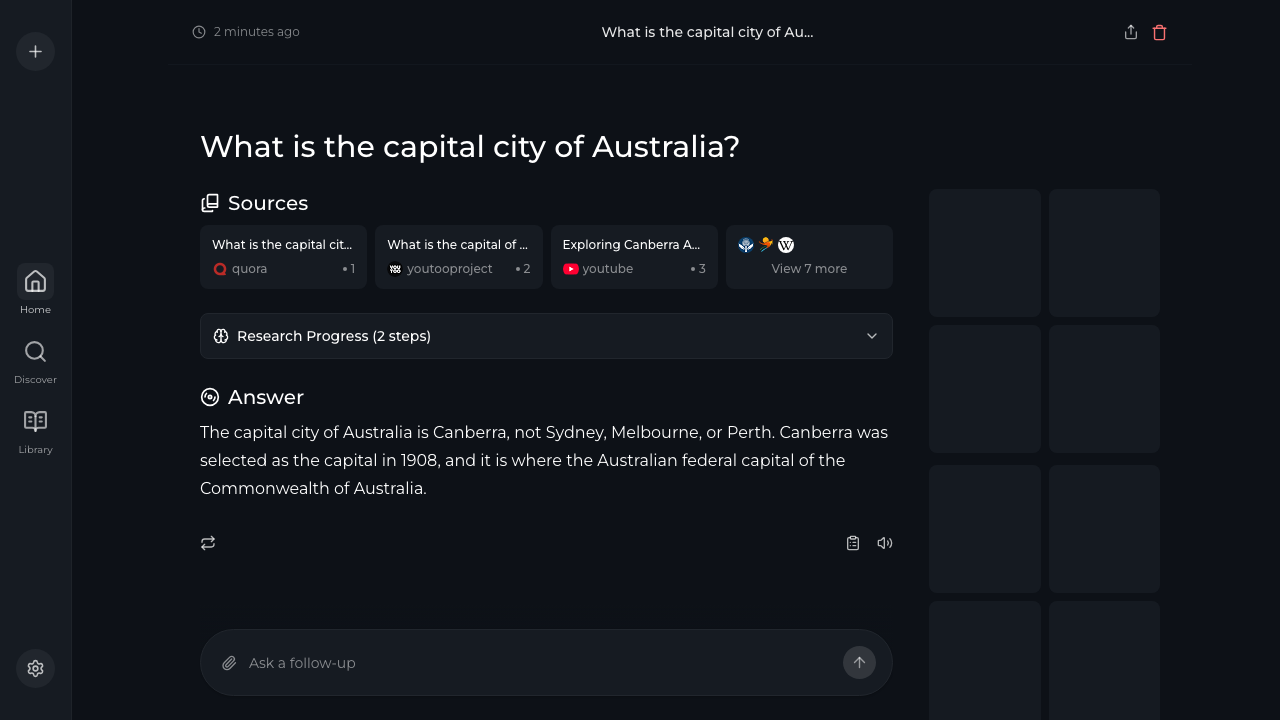Share this chat using share icon
Viewport: 1280px width, 720px height.
tap(1131, 32)
